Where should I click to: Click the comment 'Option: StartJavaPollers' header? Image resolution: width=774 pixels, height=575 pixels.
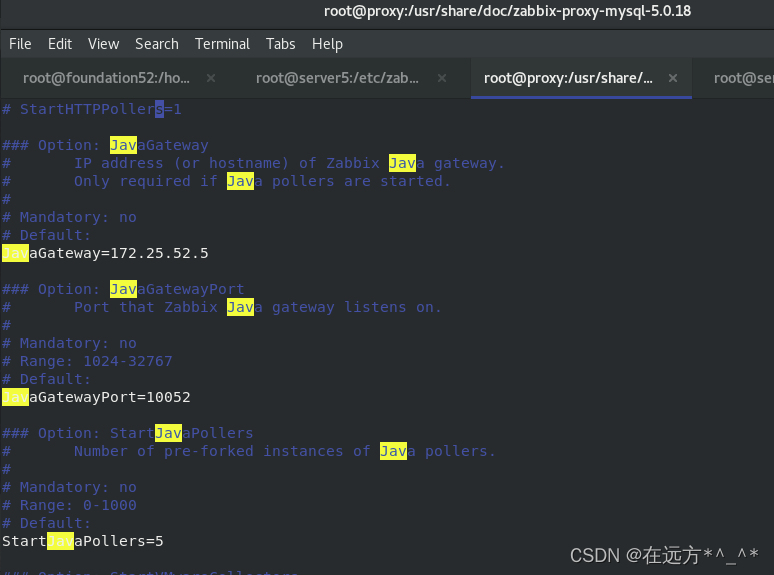(127, 433)
